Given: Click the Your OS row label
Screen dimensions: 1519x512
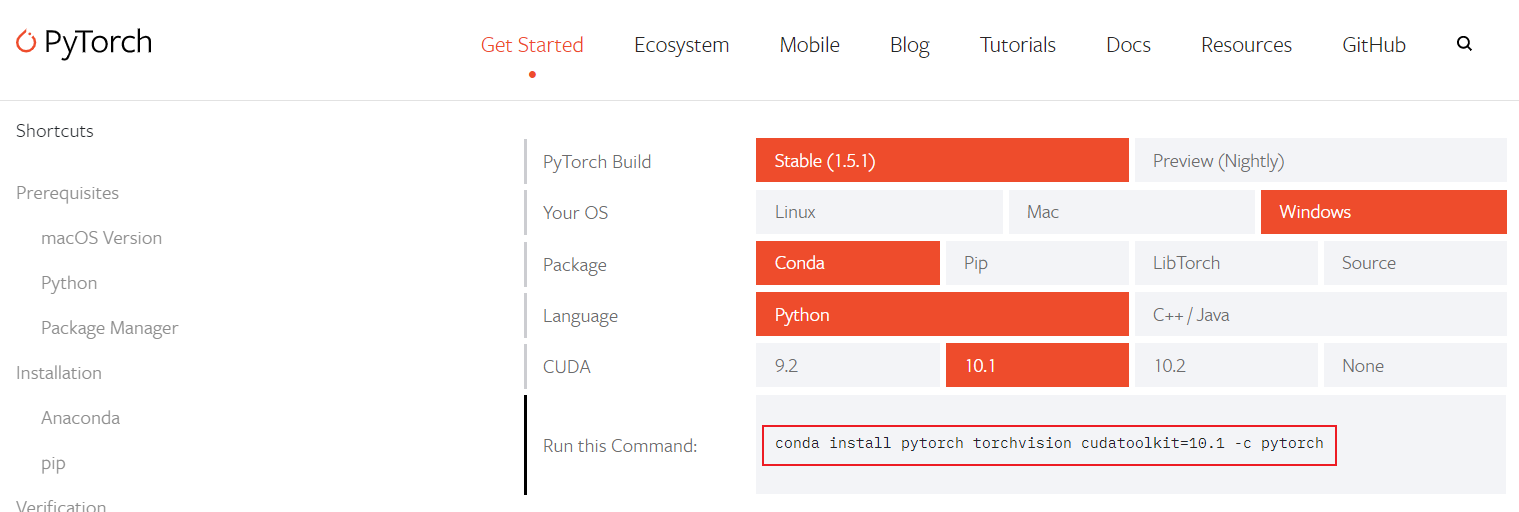Looking at the screenshot, I should click(x=575, y=213).
